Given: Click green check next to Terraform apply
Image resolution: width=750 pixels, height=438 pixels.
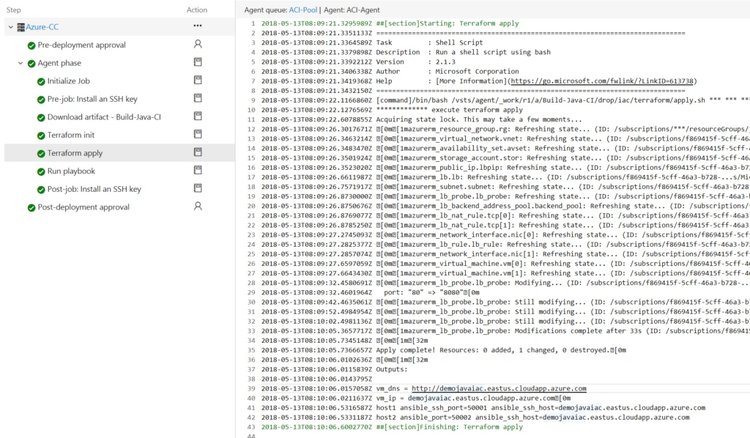Looking at the screenshot, I should click(41, 154).
